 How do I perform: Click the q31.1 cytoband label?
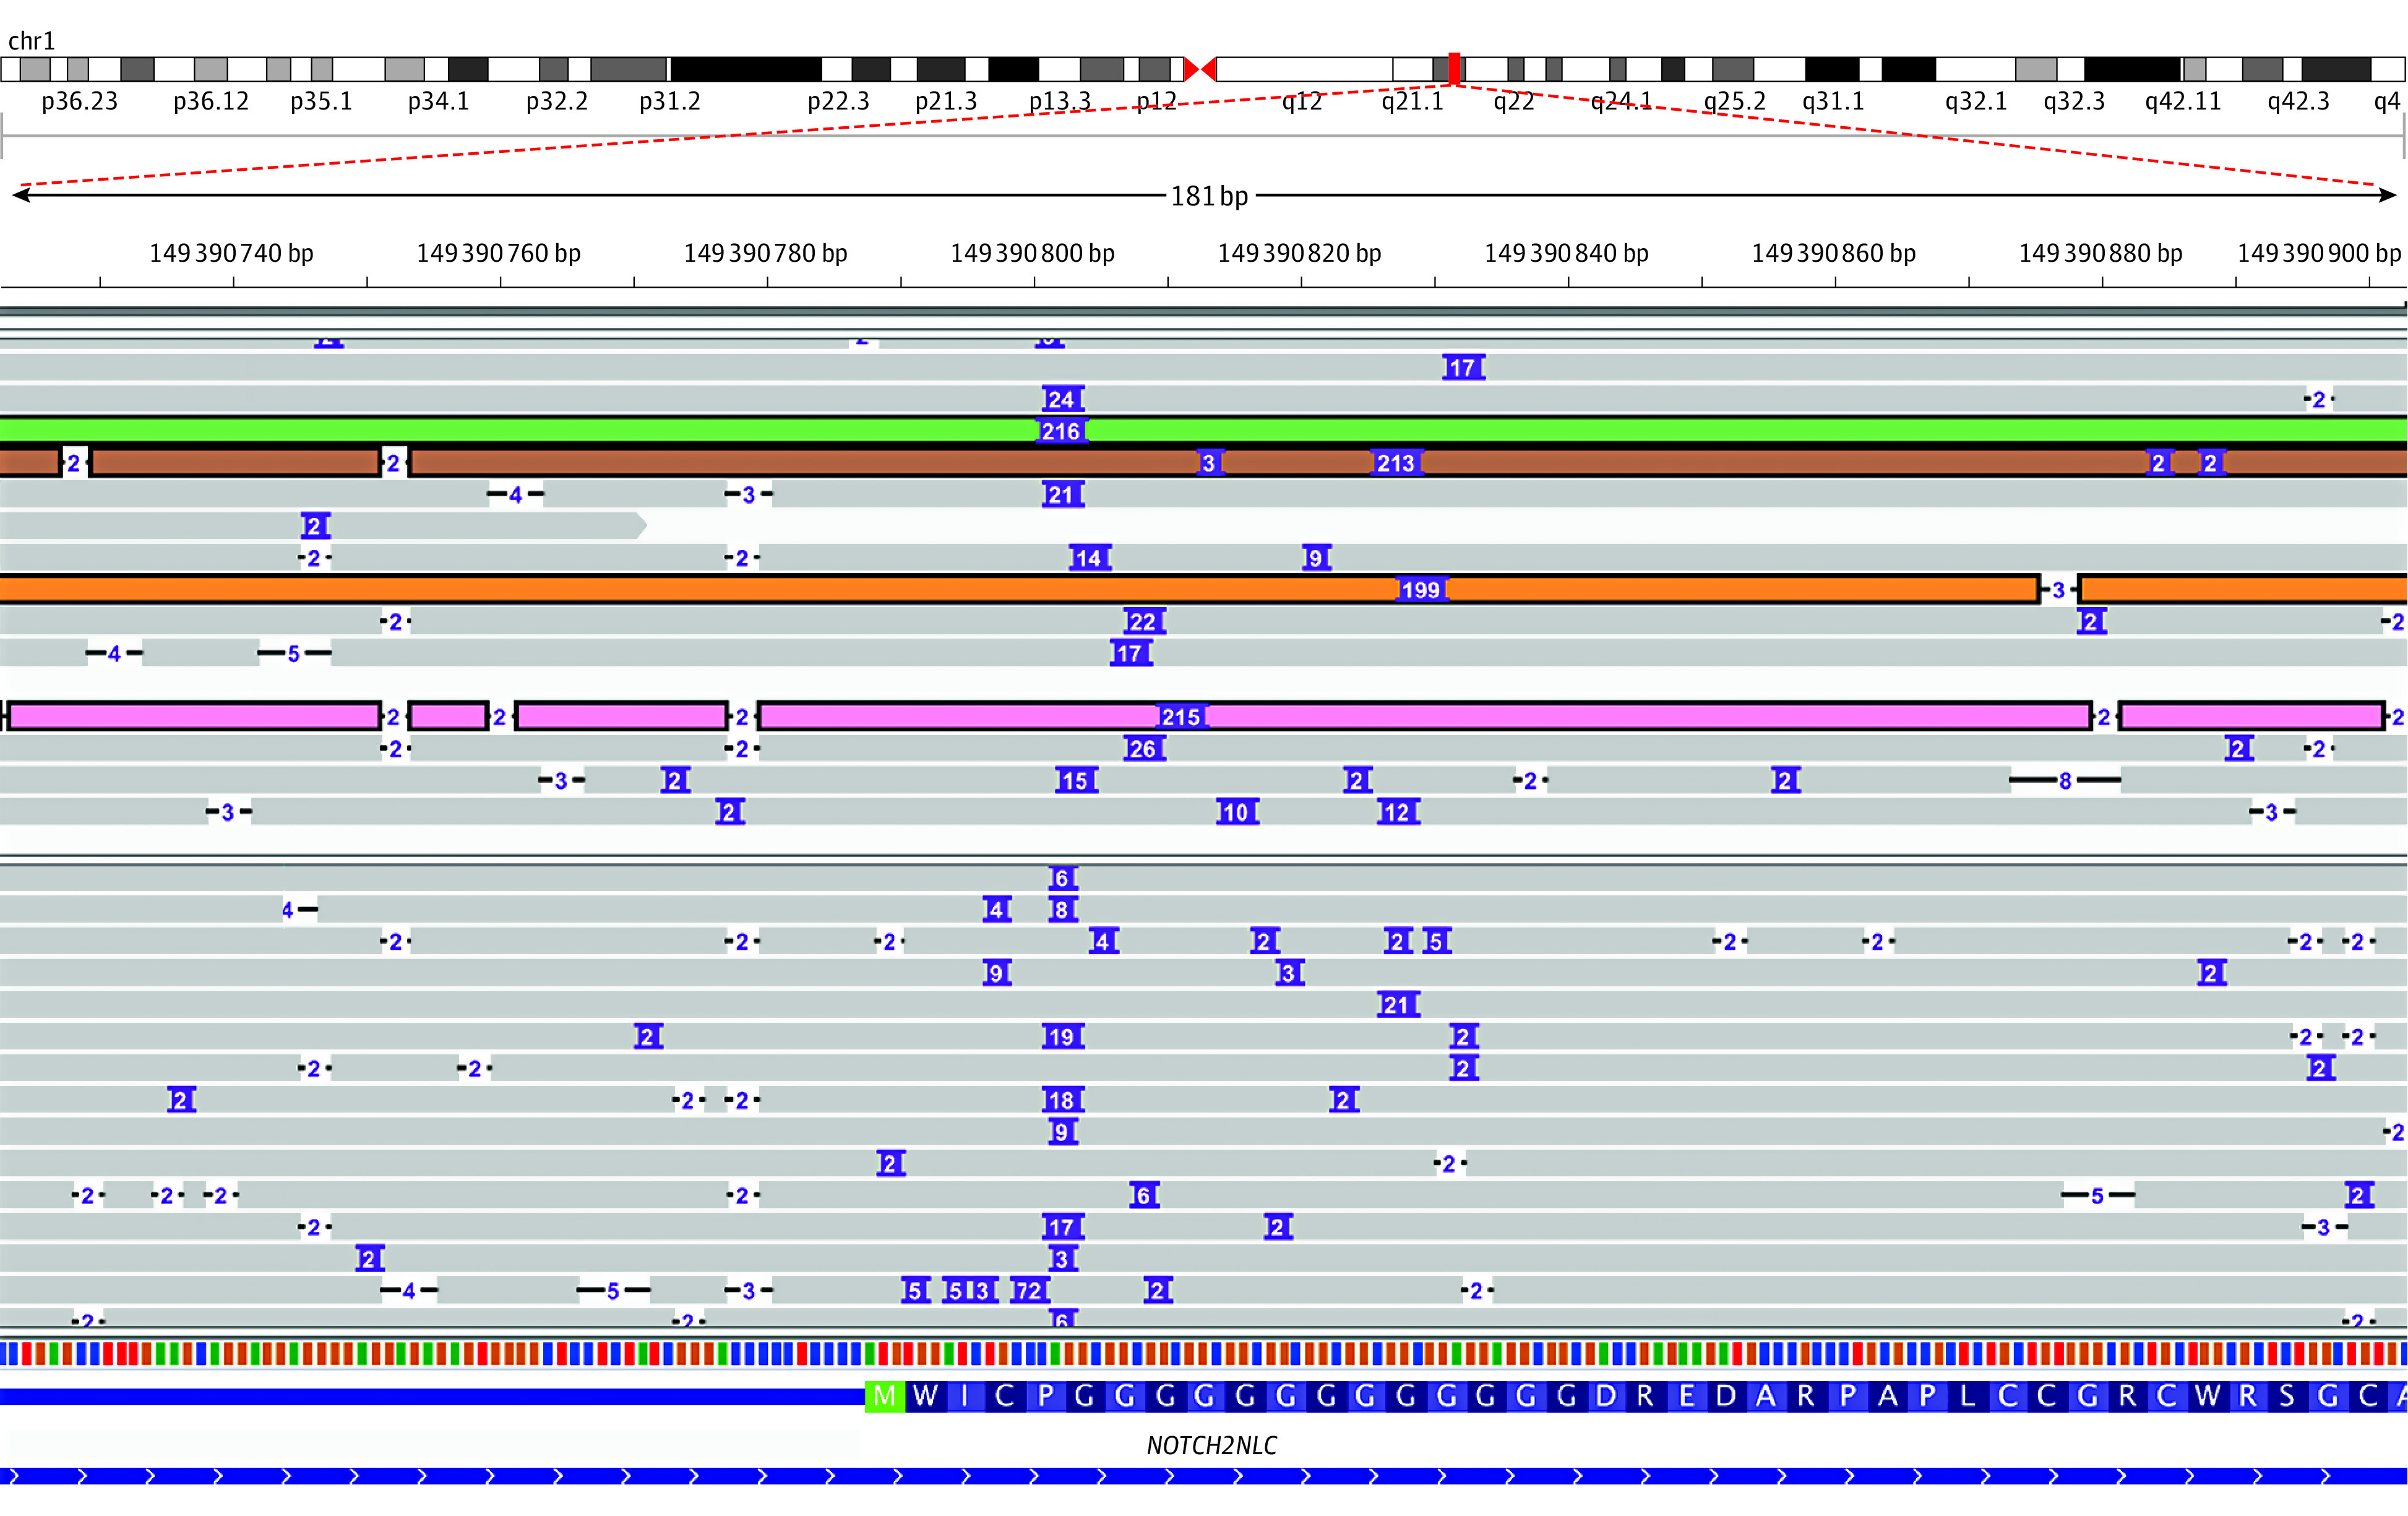point(1833,101)
